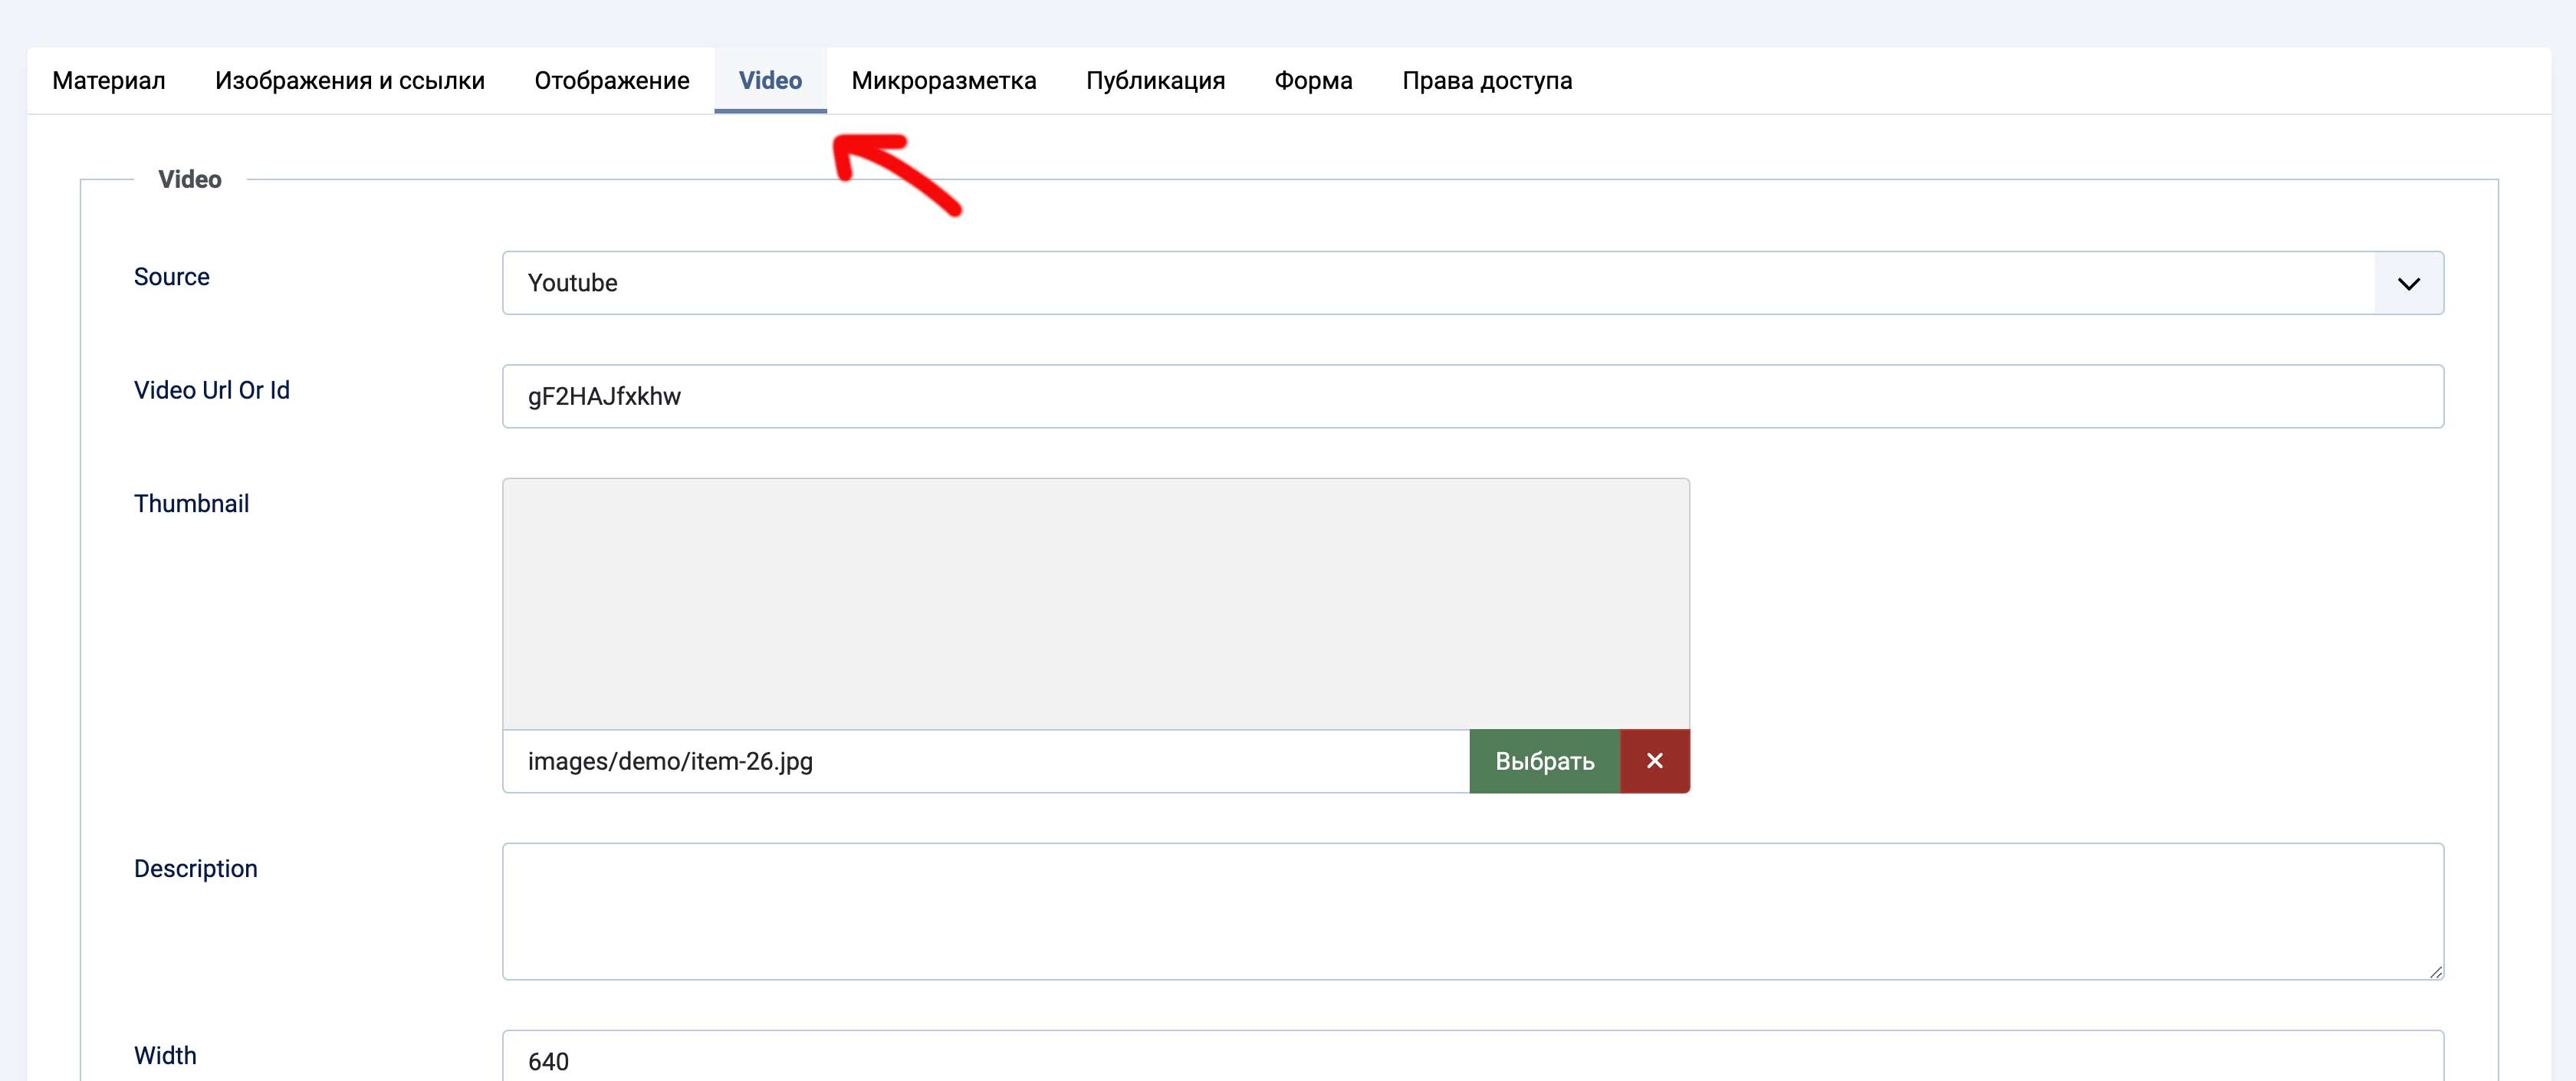Click inside the Description text area
Viewport: 2576px width, 1081px height.
pyautogui.click(x=1472, y=911)
